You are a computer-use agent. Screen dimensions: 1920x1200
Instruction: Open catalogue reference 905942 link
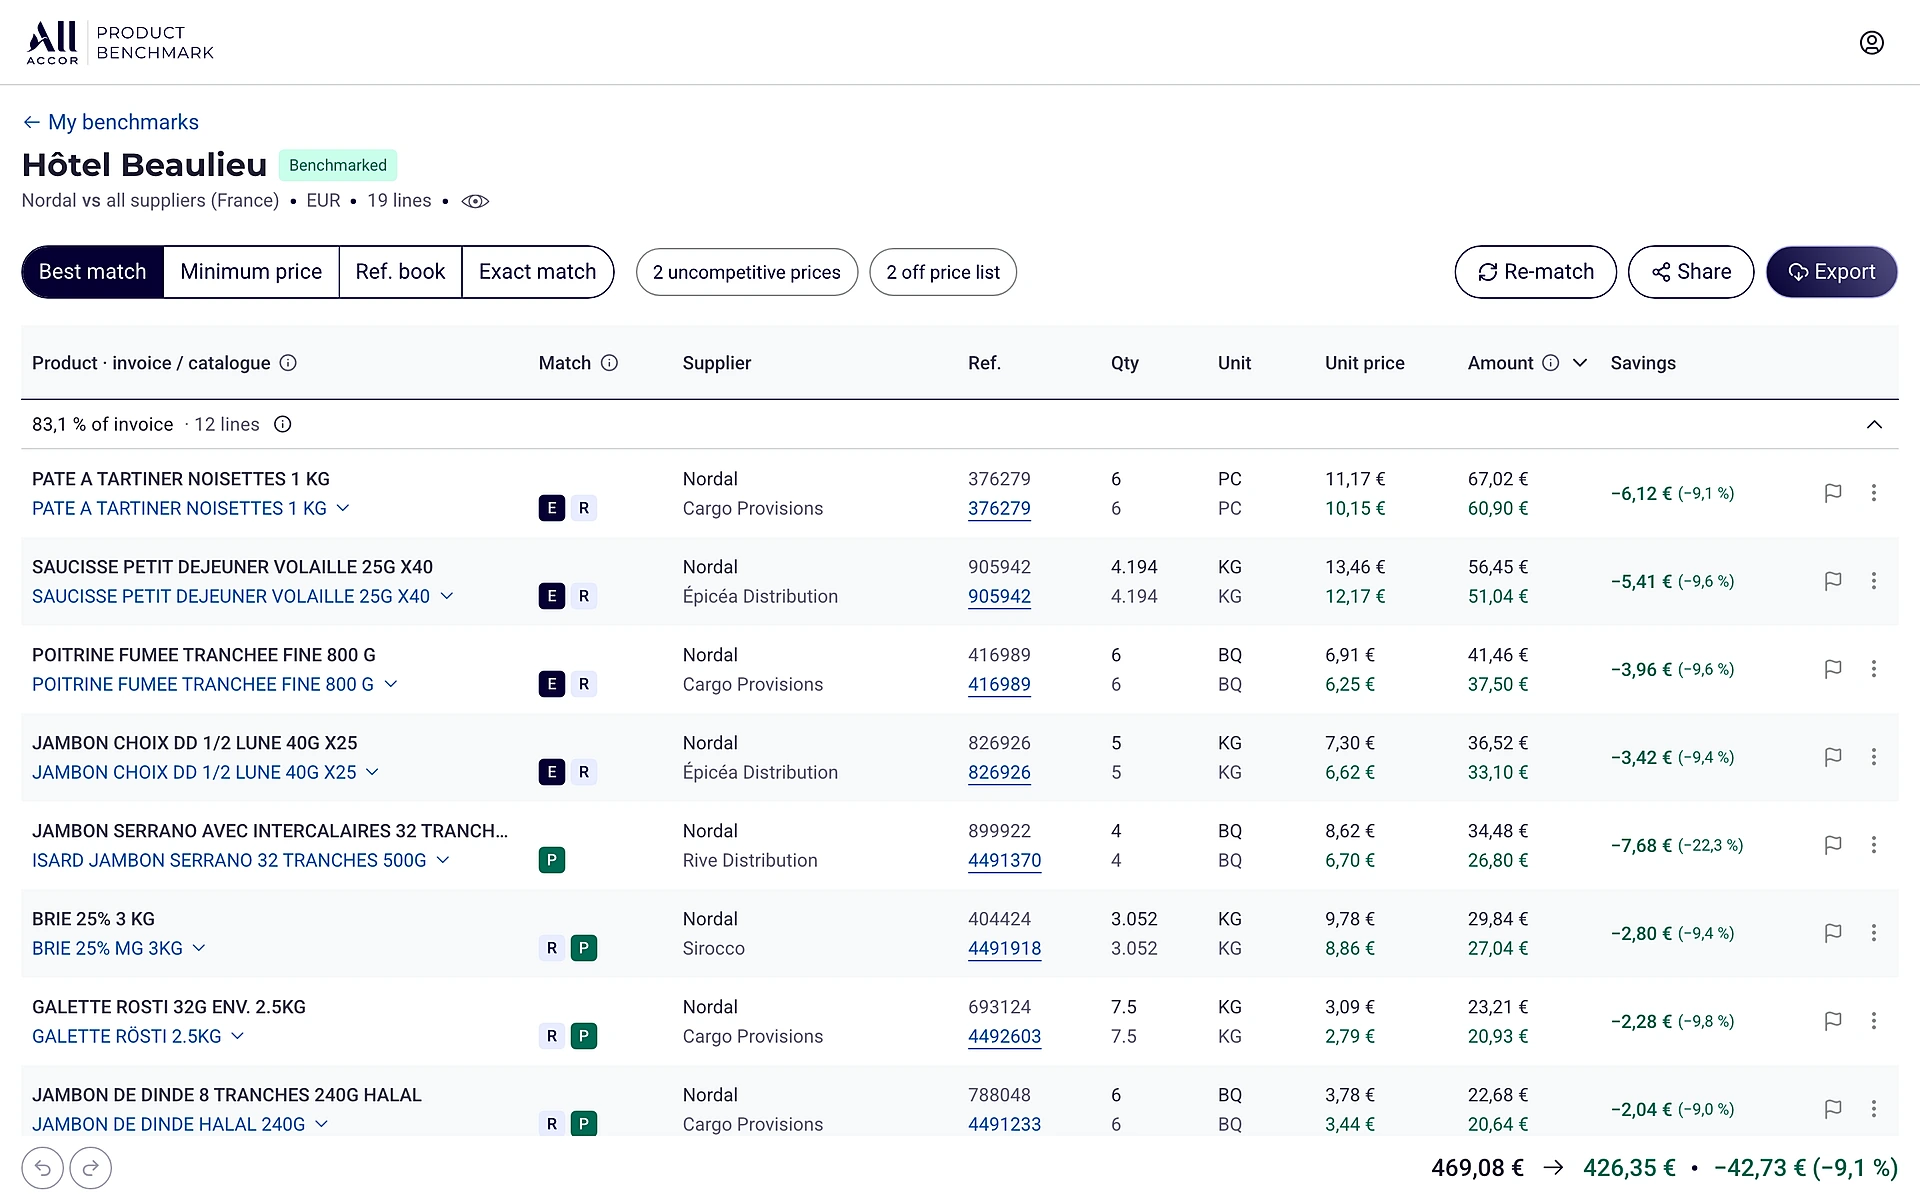click(999, 596)
